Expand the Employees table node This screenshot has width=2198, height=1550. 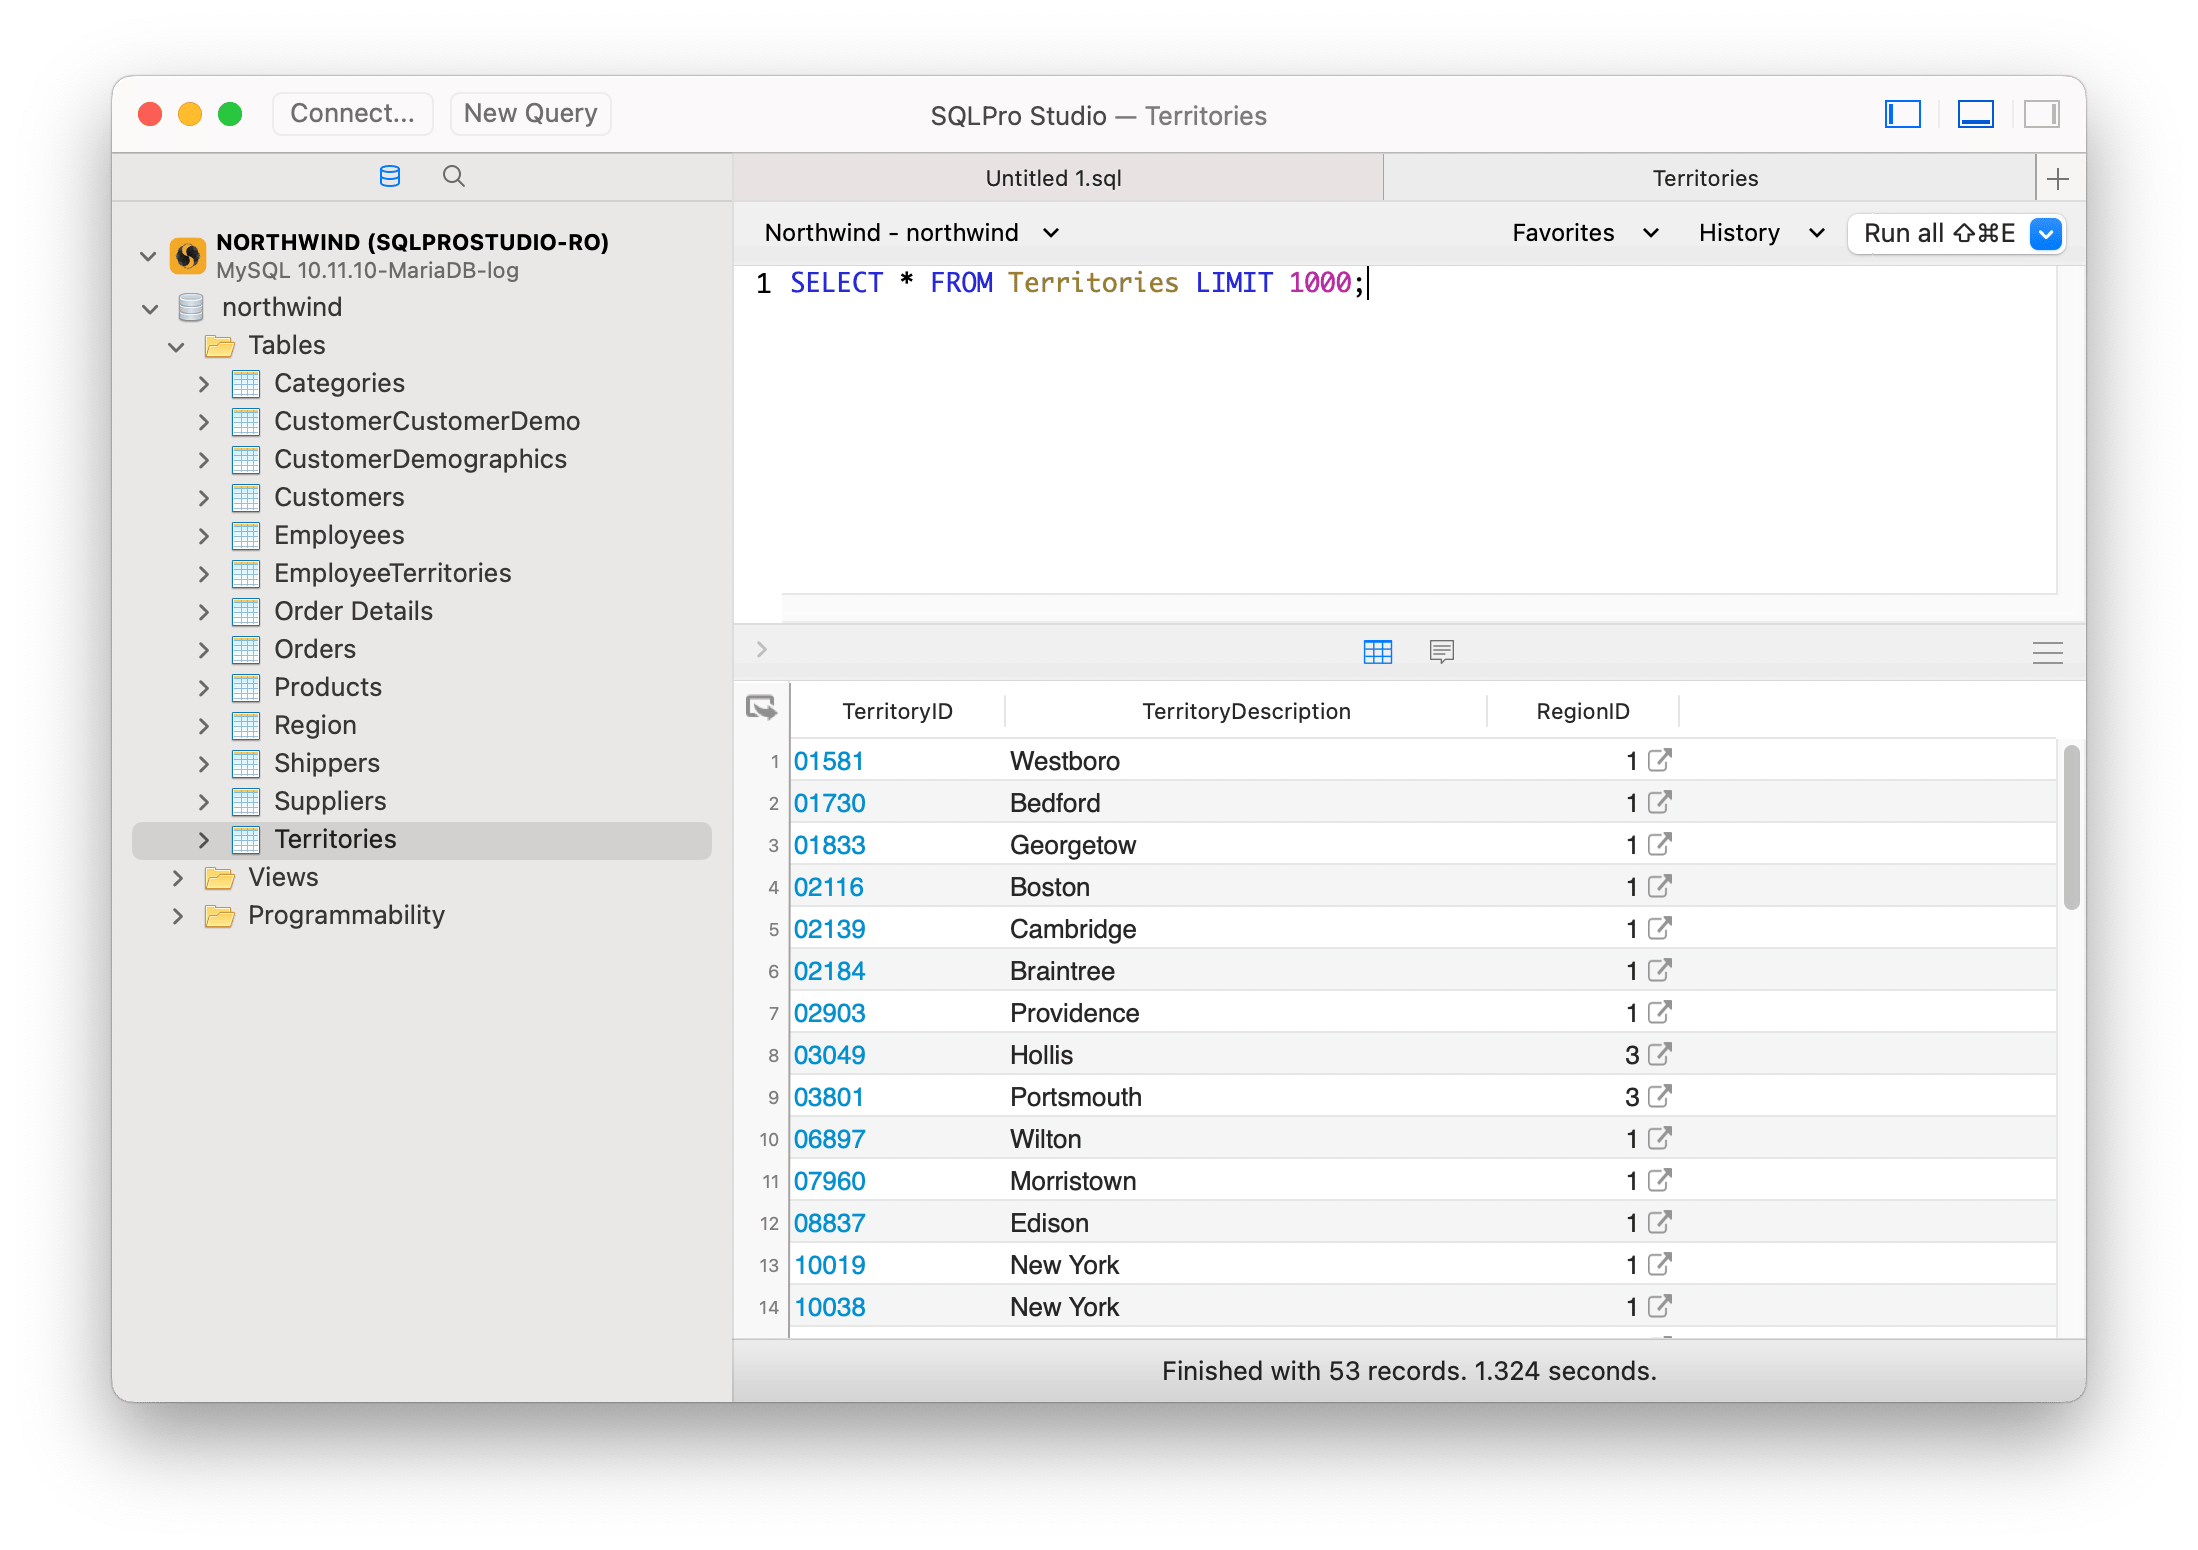(x=204, y=536)
